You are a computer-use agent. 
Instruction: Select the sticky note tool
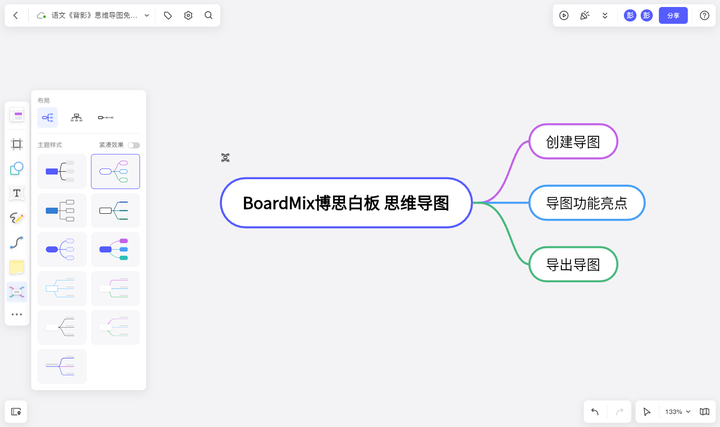[17, 267]
